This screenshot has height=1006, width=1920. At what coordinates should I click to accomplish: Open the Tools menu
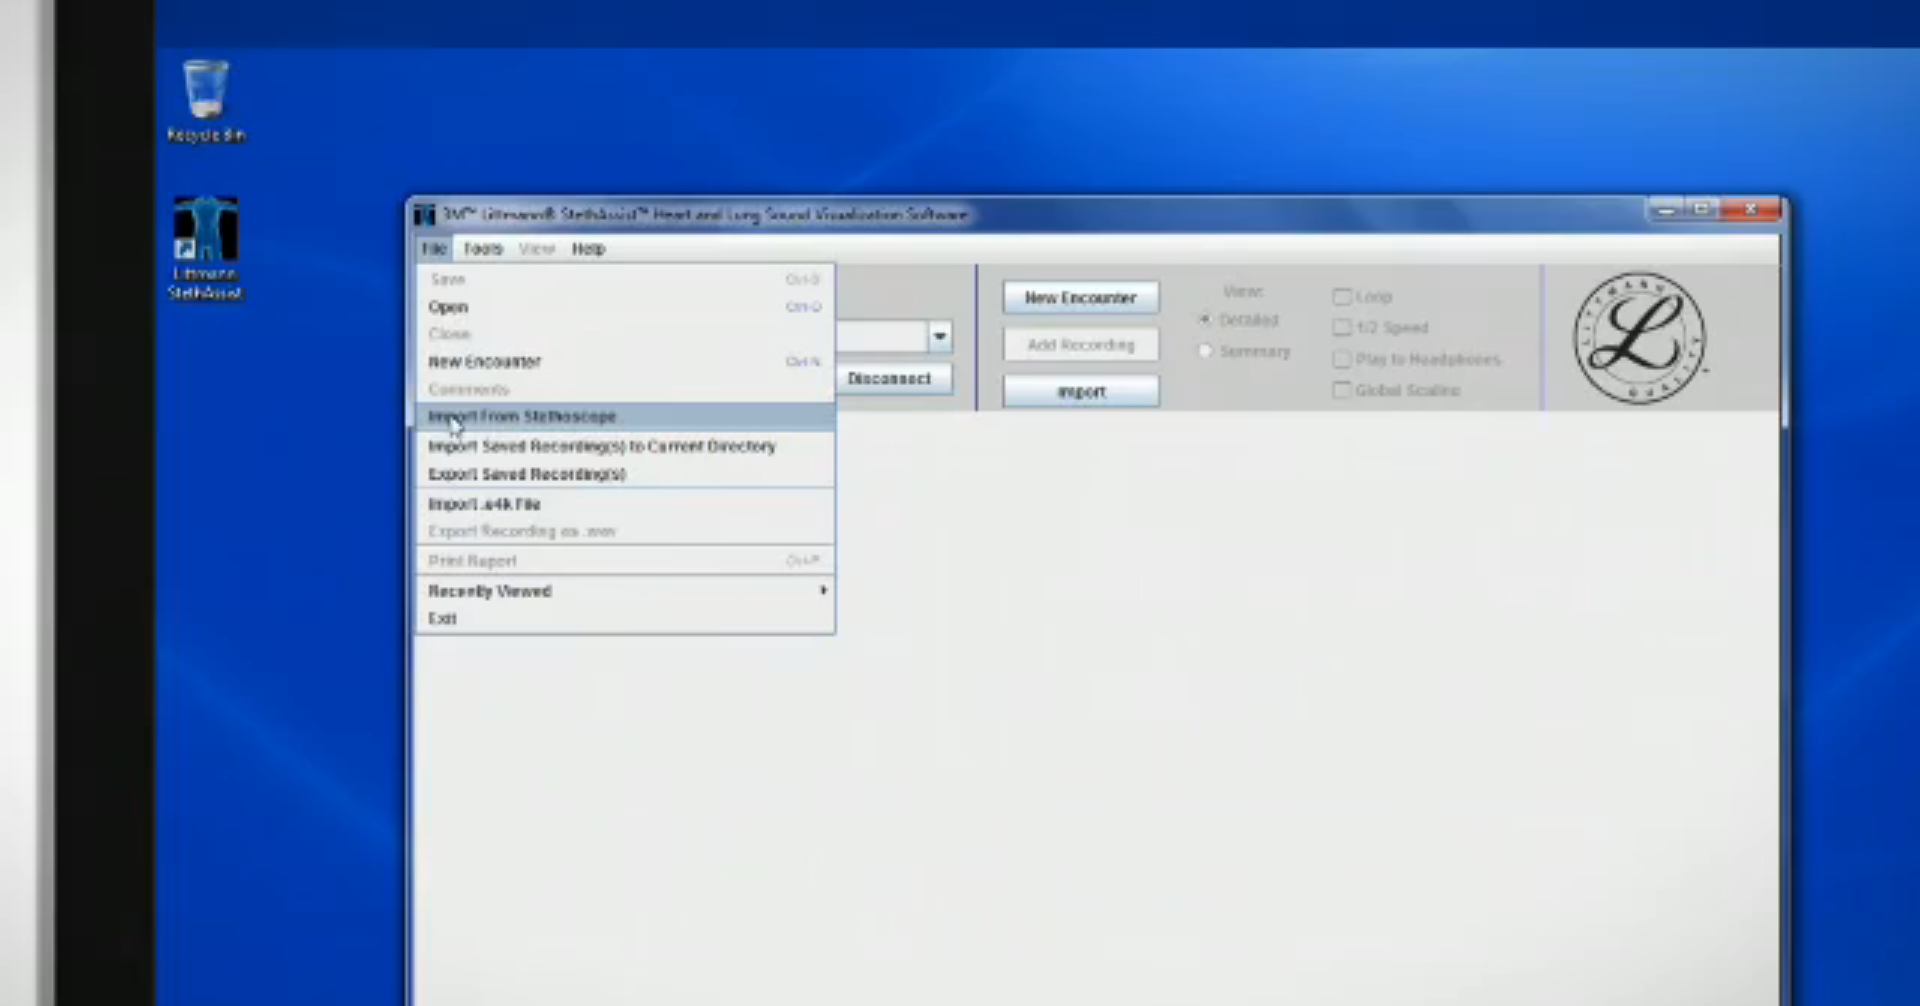point(483,249)
